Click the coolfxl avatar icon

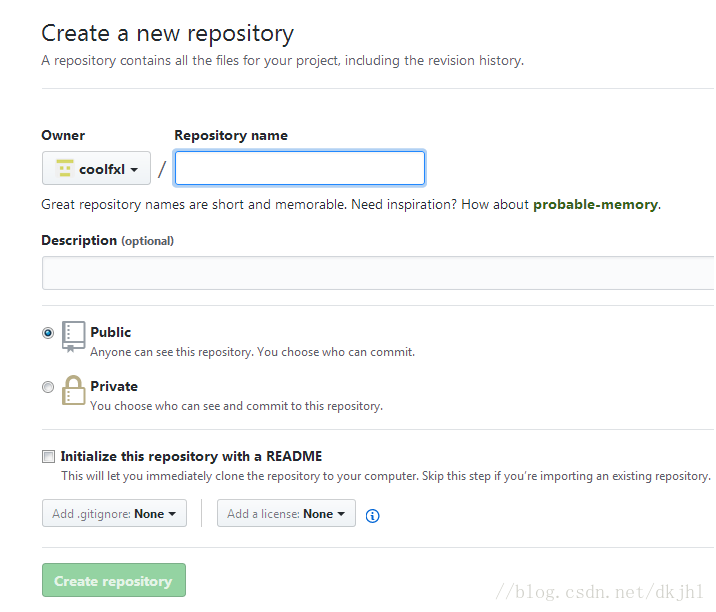coord(64,169)
